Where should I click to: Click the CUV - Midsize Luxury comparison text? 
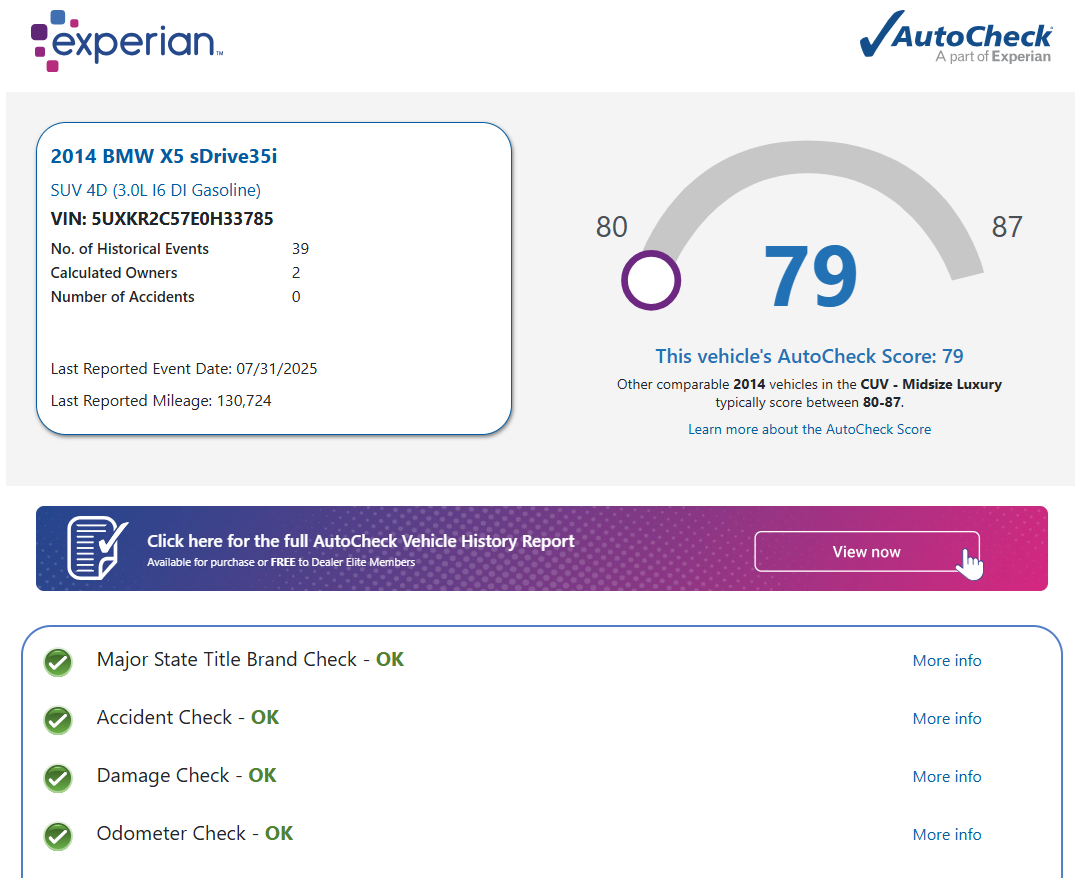[x=931, y=384]
